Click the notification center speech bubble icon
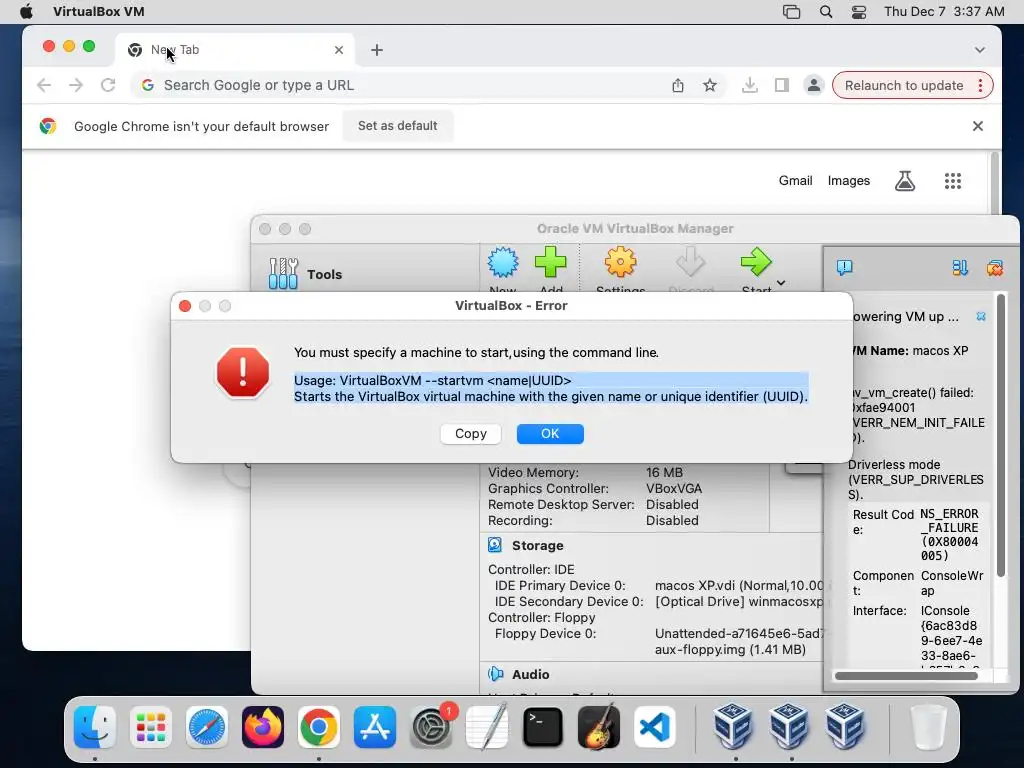This screenshot has width=1024, height=768. (x=844, y=267)
